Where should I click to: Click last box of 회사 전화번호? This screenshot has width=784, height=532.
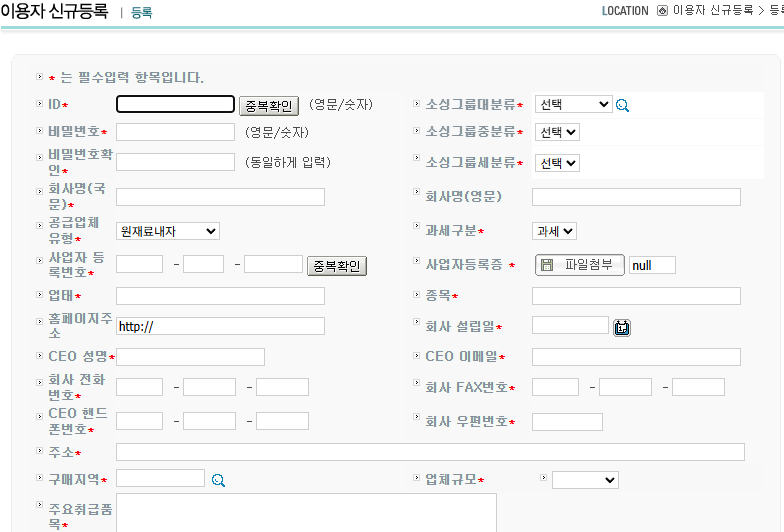pyautogui.click(x=282, y=387)
